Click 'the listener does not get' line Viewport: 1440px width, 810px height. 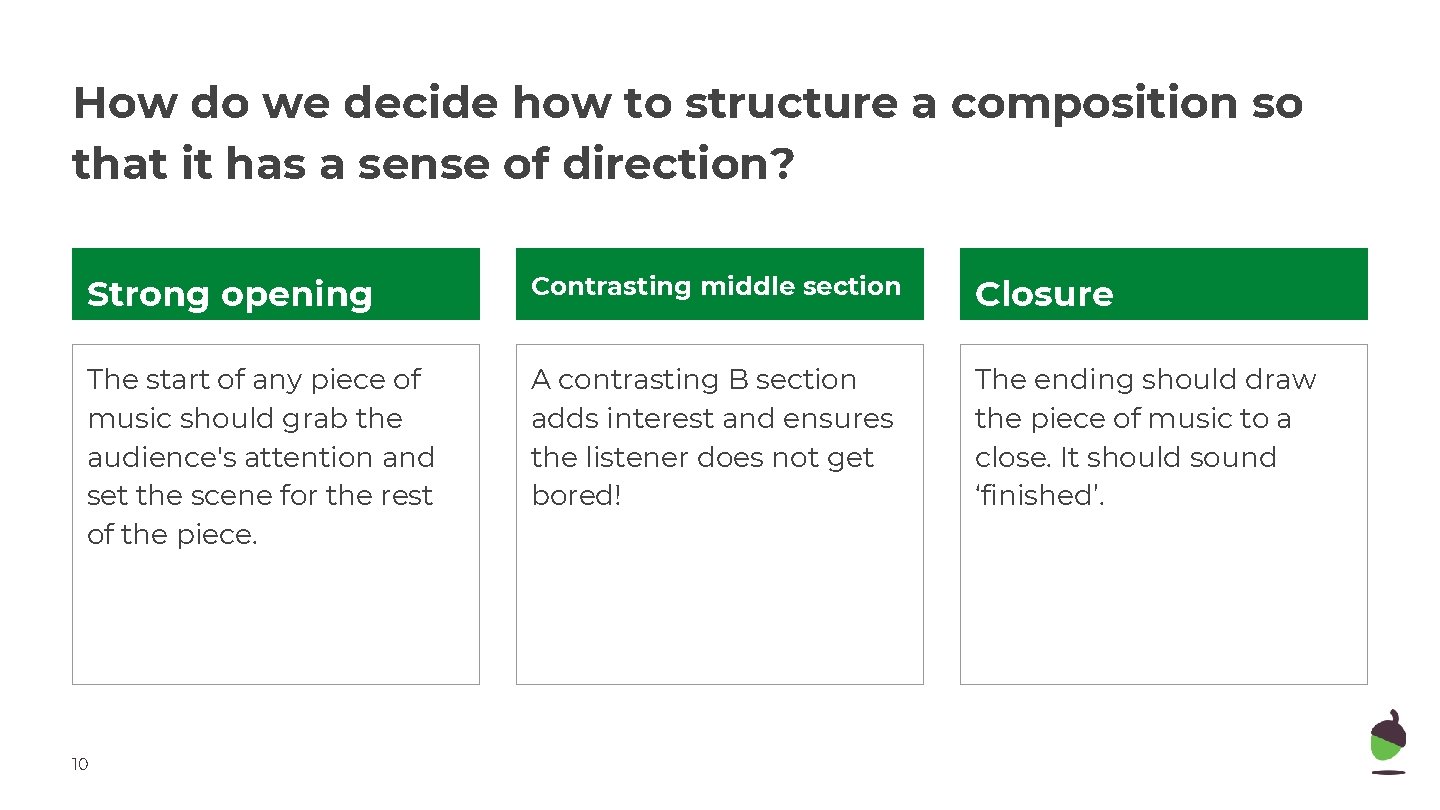[x=702, y=458]
